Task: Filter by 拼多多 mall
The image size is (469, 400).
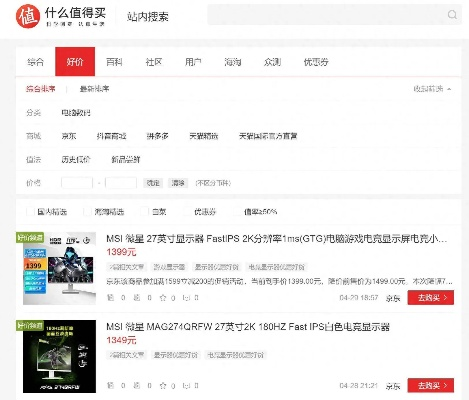Action: [x=157, y=136]
